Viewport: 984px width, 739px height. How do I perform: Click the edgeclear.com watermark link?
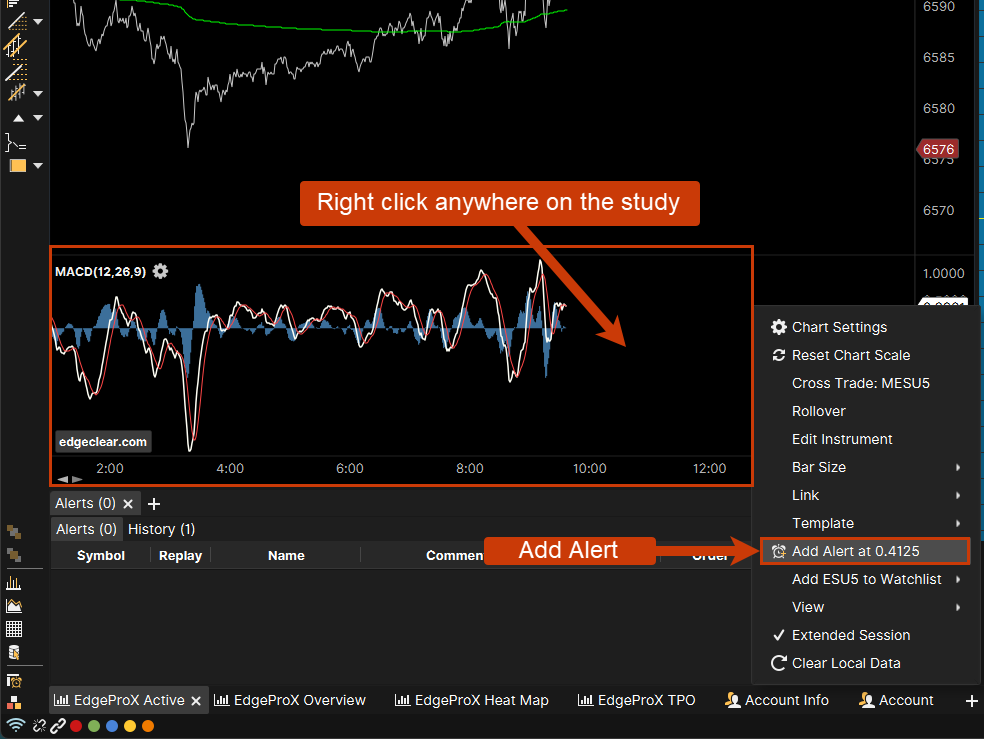103,441
